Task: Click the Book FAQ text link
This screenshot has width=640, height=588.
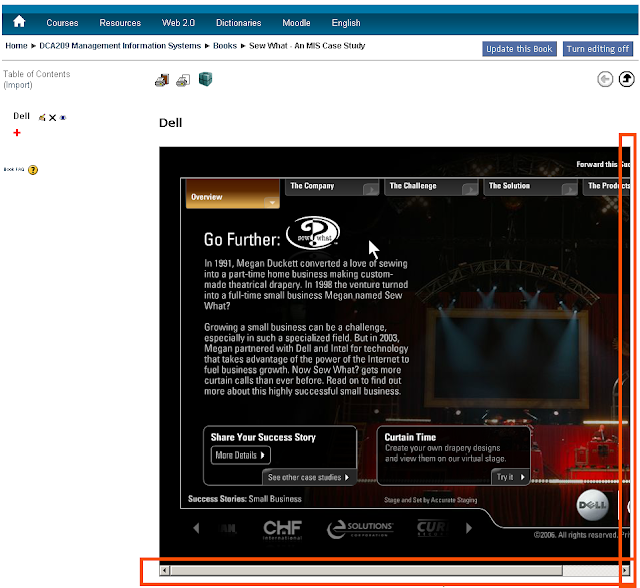Action: pyautogui.click(x=14, y=169)
